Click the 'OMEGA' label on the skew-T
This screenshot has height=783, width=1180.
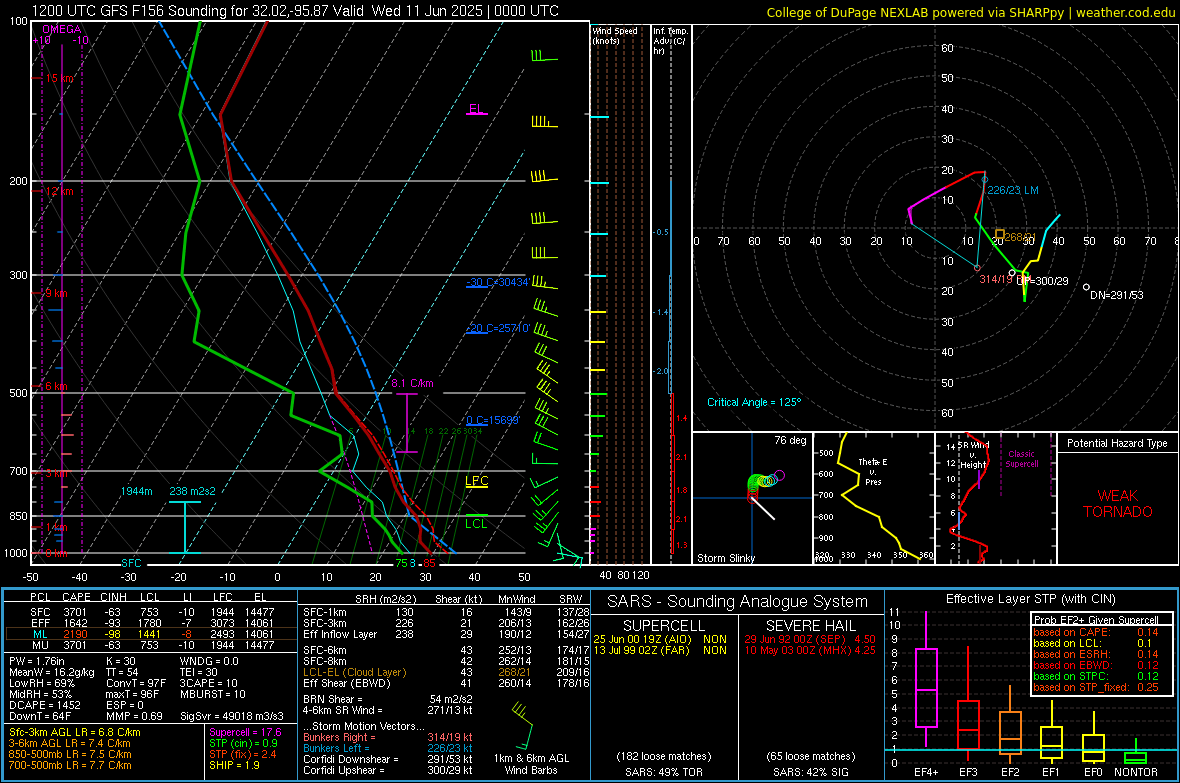tap(62, 29)
